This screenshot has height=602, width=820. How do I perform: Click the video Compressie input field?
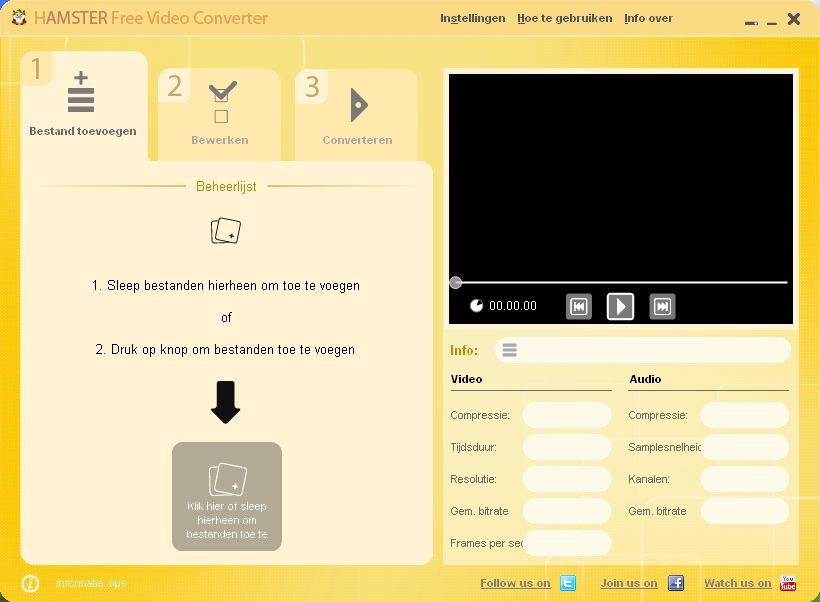point(567,414)
